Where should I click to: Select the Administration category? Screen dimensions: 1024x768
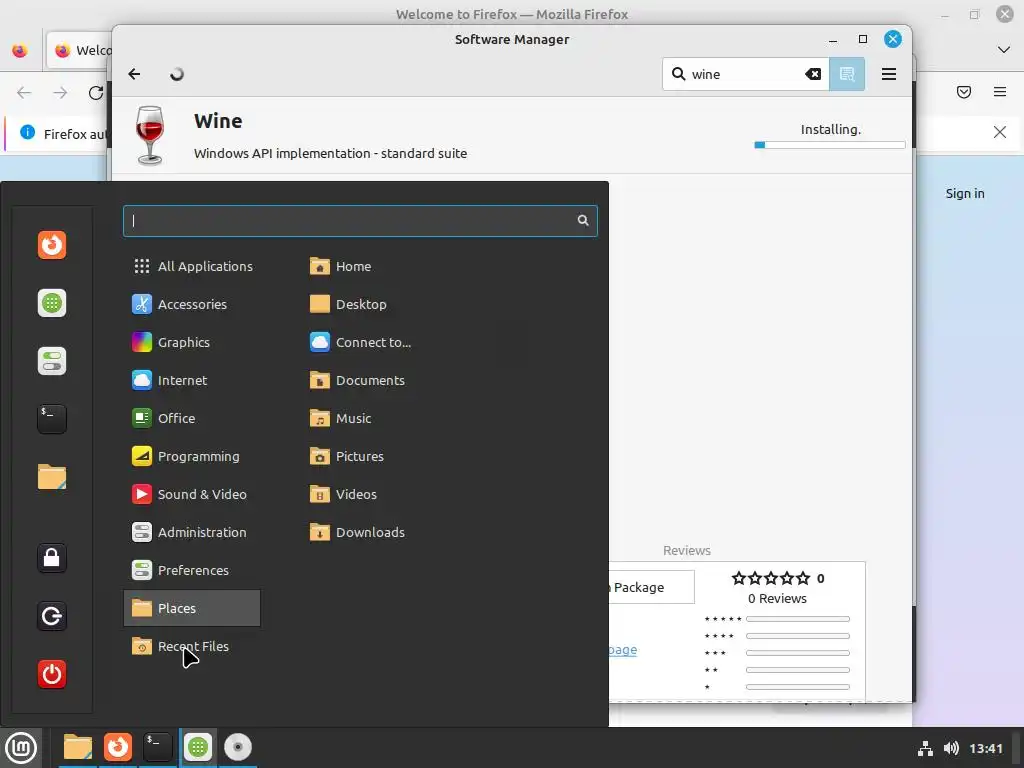[192, 532]
